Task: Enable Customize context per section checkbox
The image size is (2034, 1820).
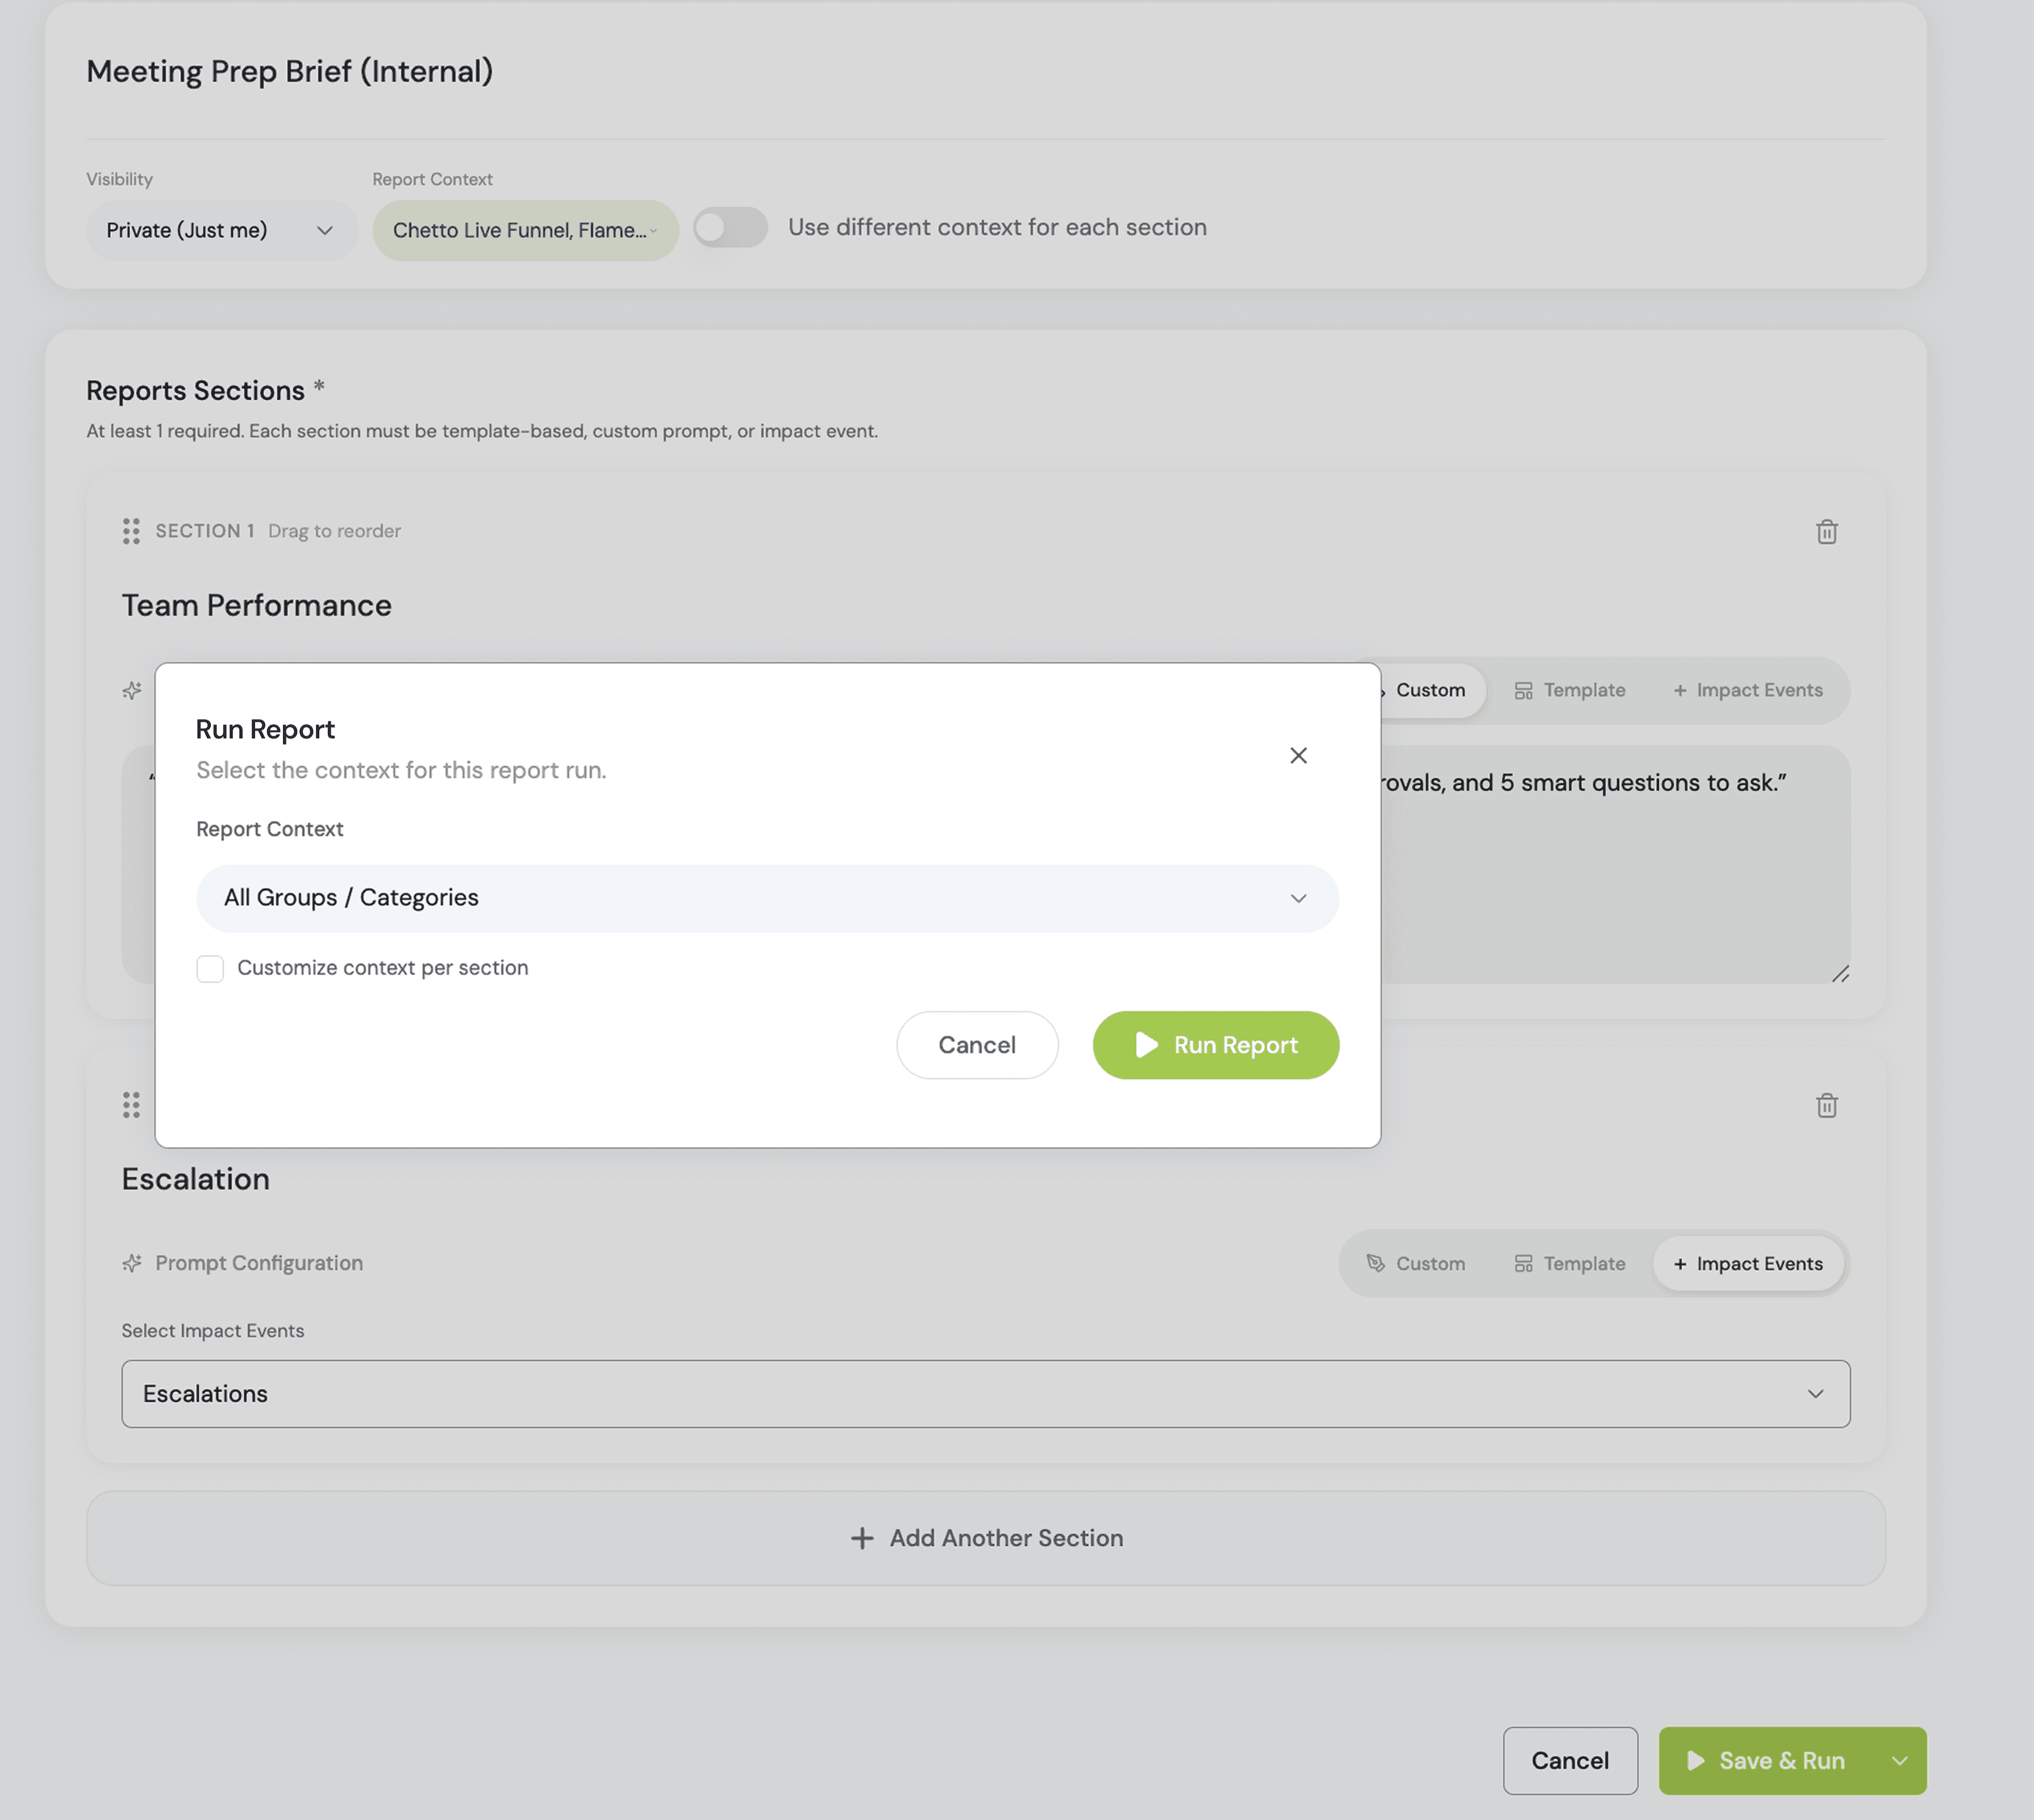Action: pyautogui.click(x=210, y=968)
